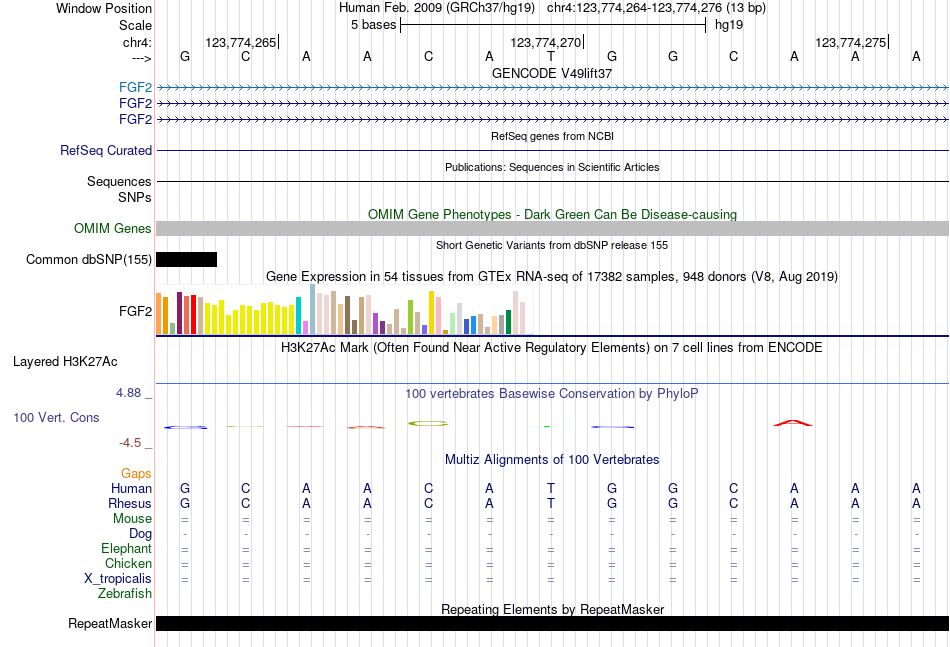Viewport: 950px width, 647px height.
Task: Click the 4.88 PhyloP upper scale value
Action: 128,393
